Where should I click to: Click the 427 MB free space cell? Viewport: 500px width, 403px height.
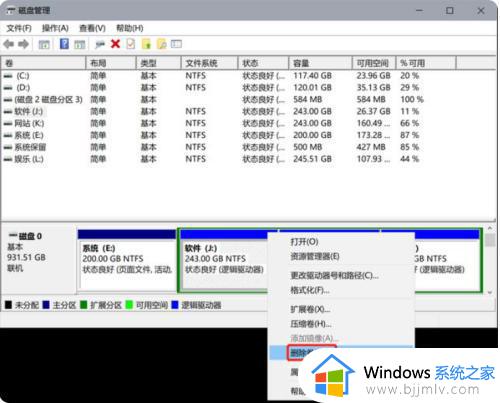371,147
